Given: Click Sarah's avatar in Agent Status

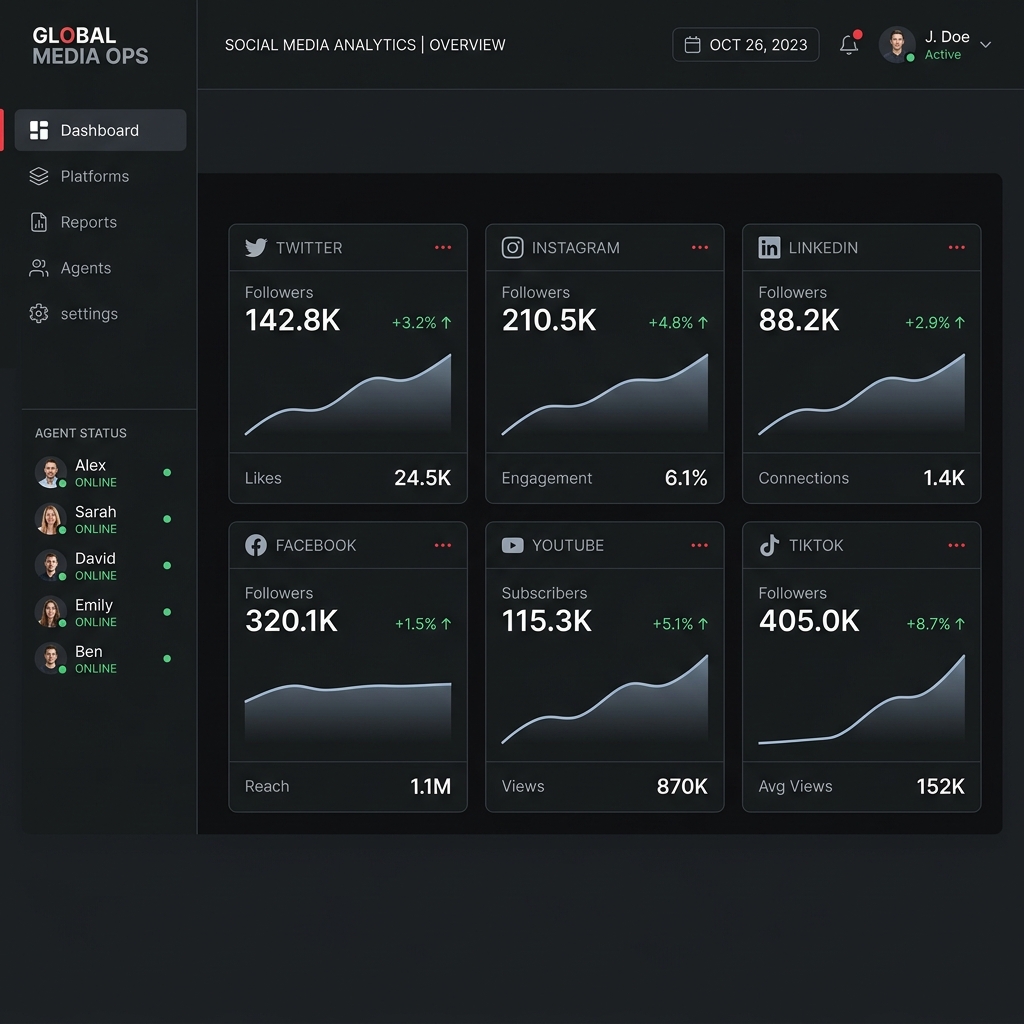Looking at the screenshot, I should click(x=50, y=519).
